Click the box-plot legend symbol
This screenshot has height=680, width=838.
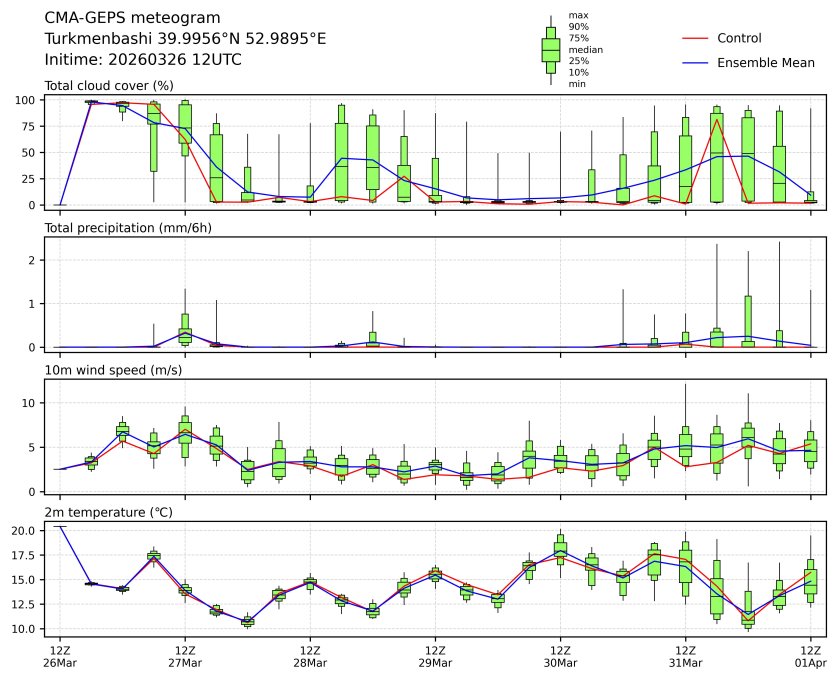[x=550, y=50]
